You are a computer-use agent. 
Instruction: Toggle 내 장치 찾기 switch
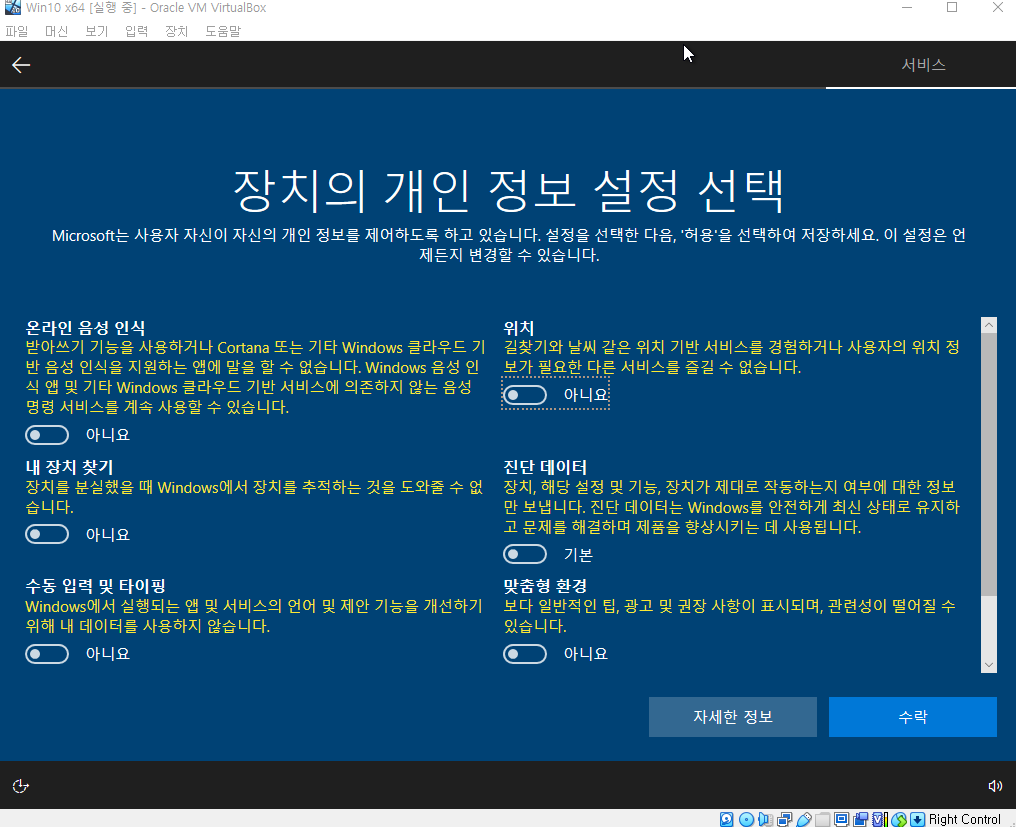click(47, 534)
